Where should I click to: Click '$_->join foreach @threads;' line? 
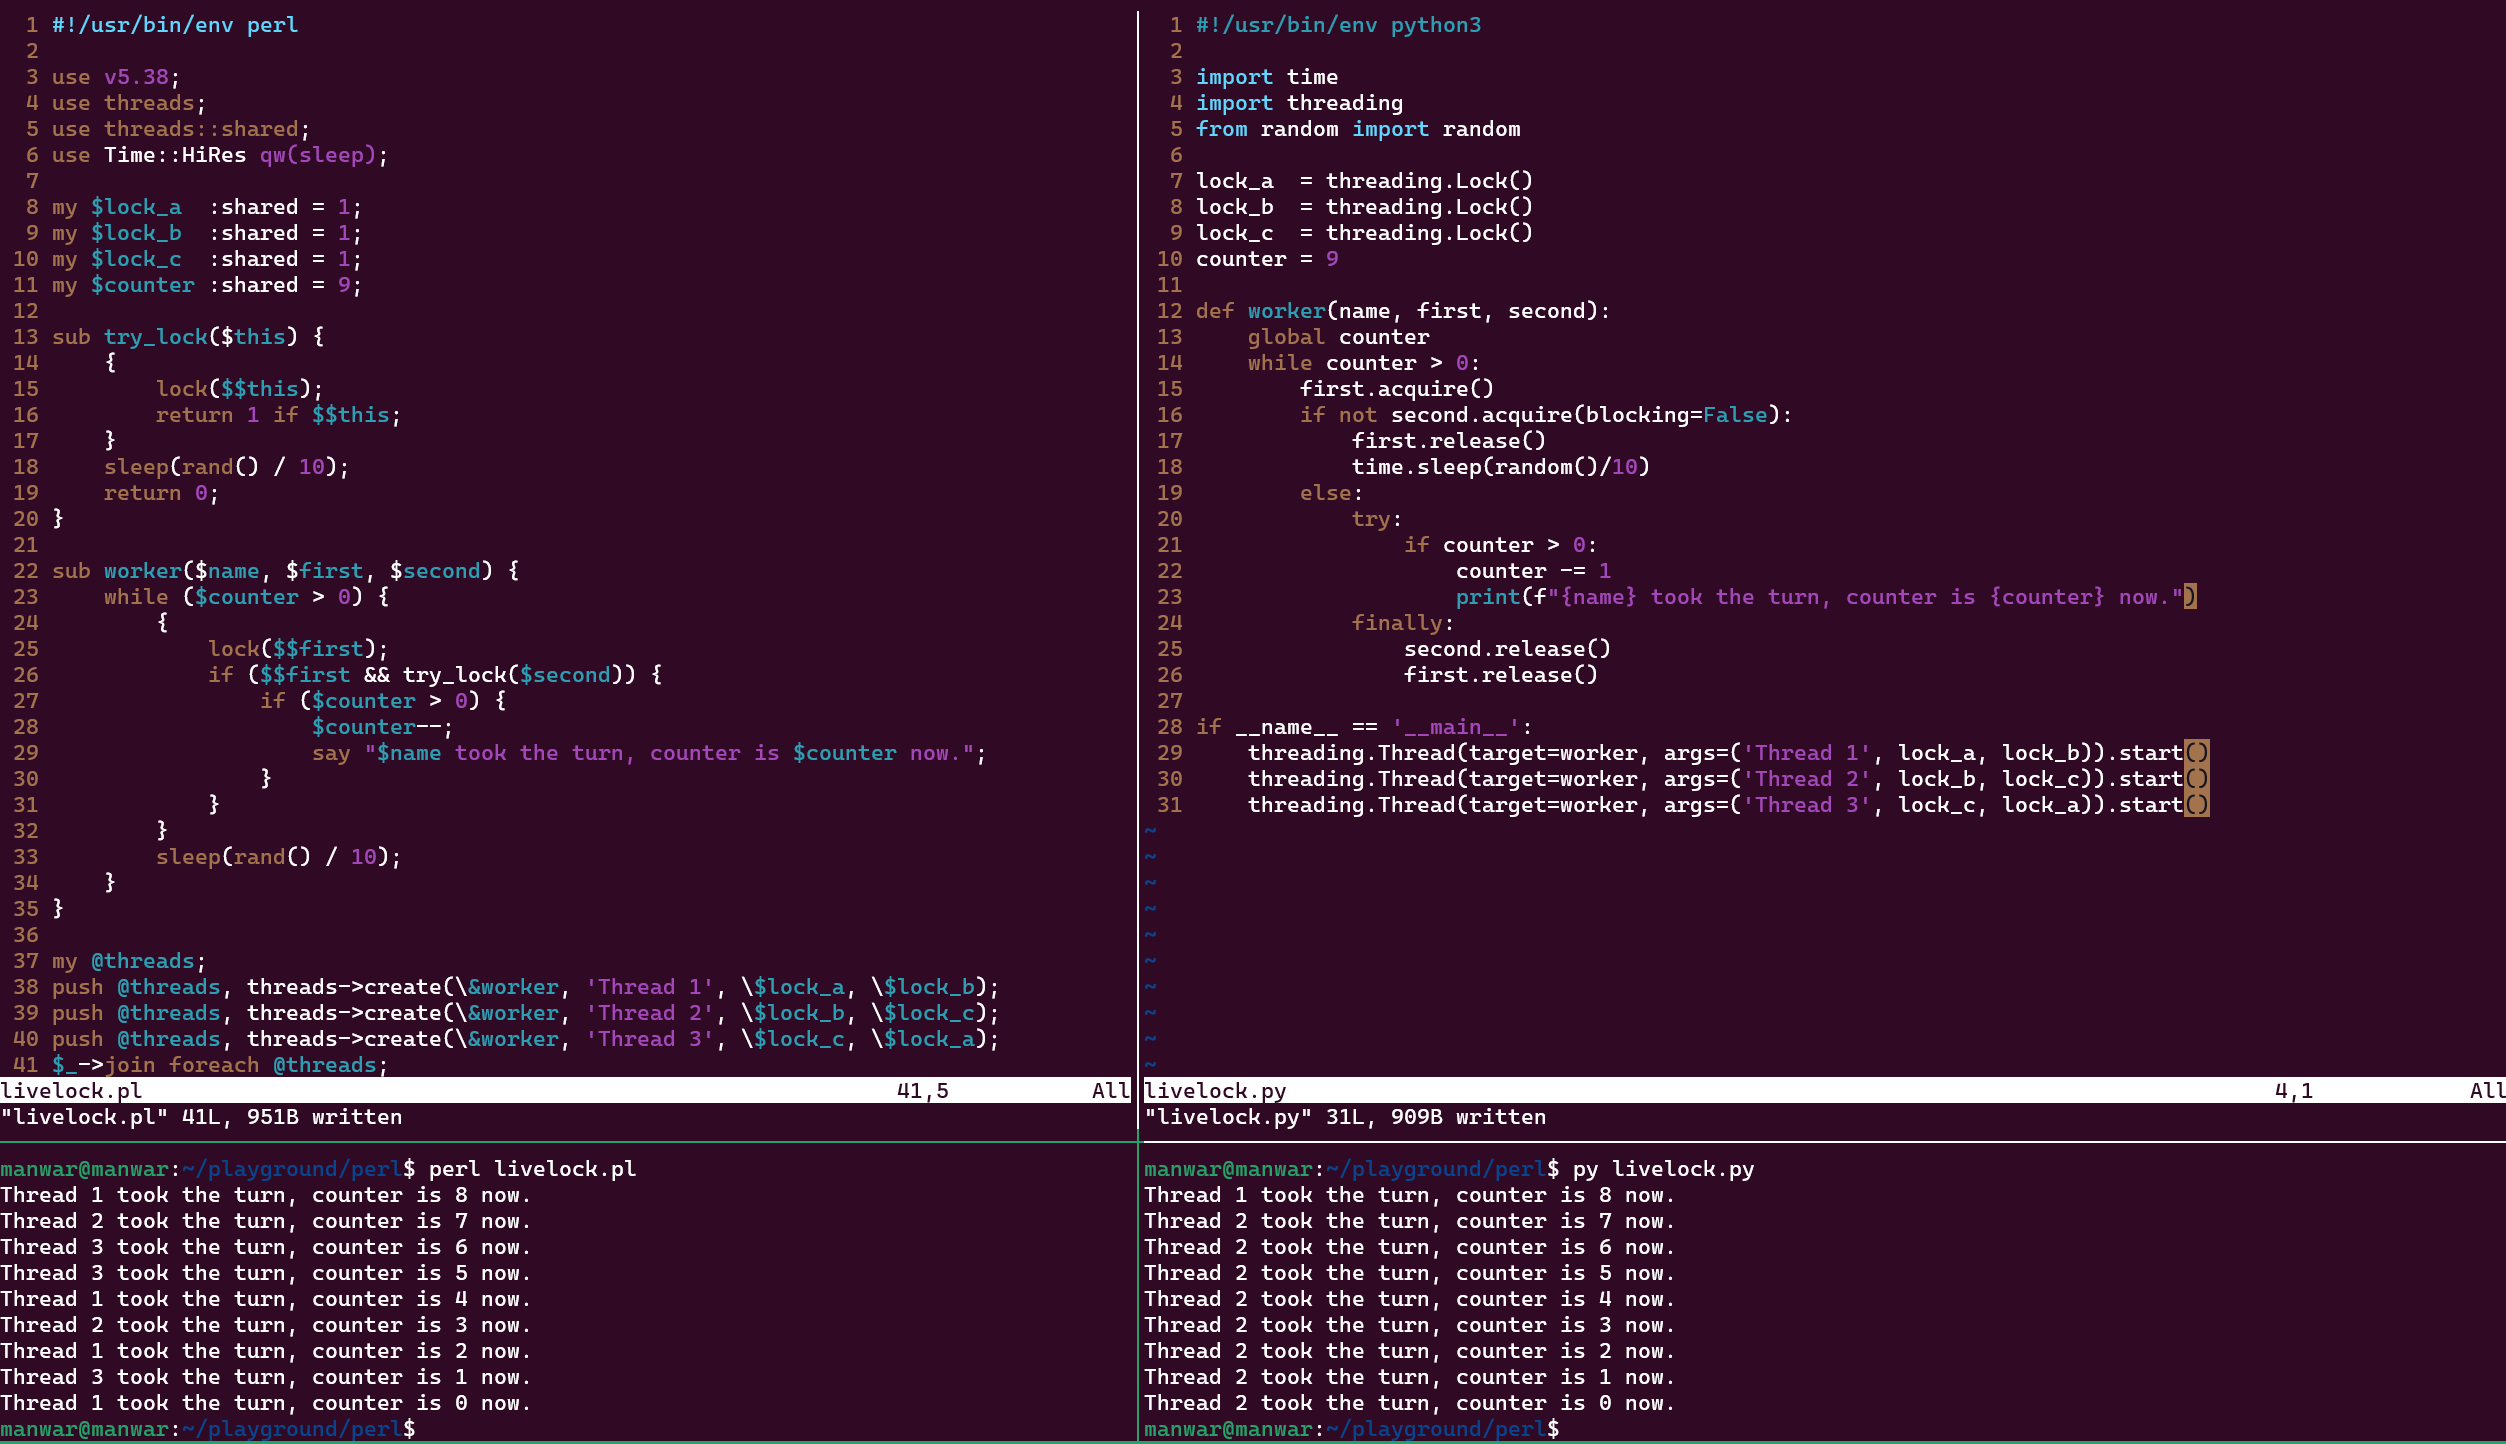(x=220, y=1065)
